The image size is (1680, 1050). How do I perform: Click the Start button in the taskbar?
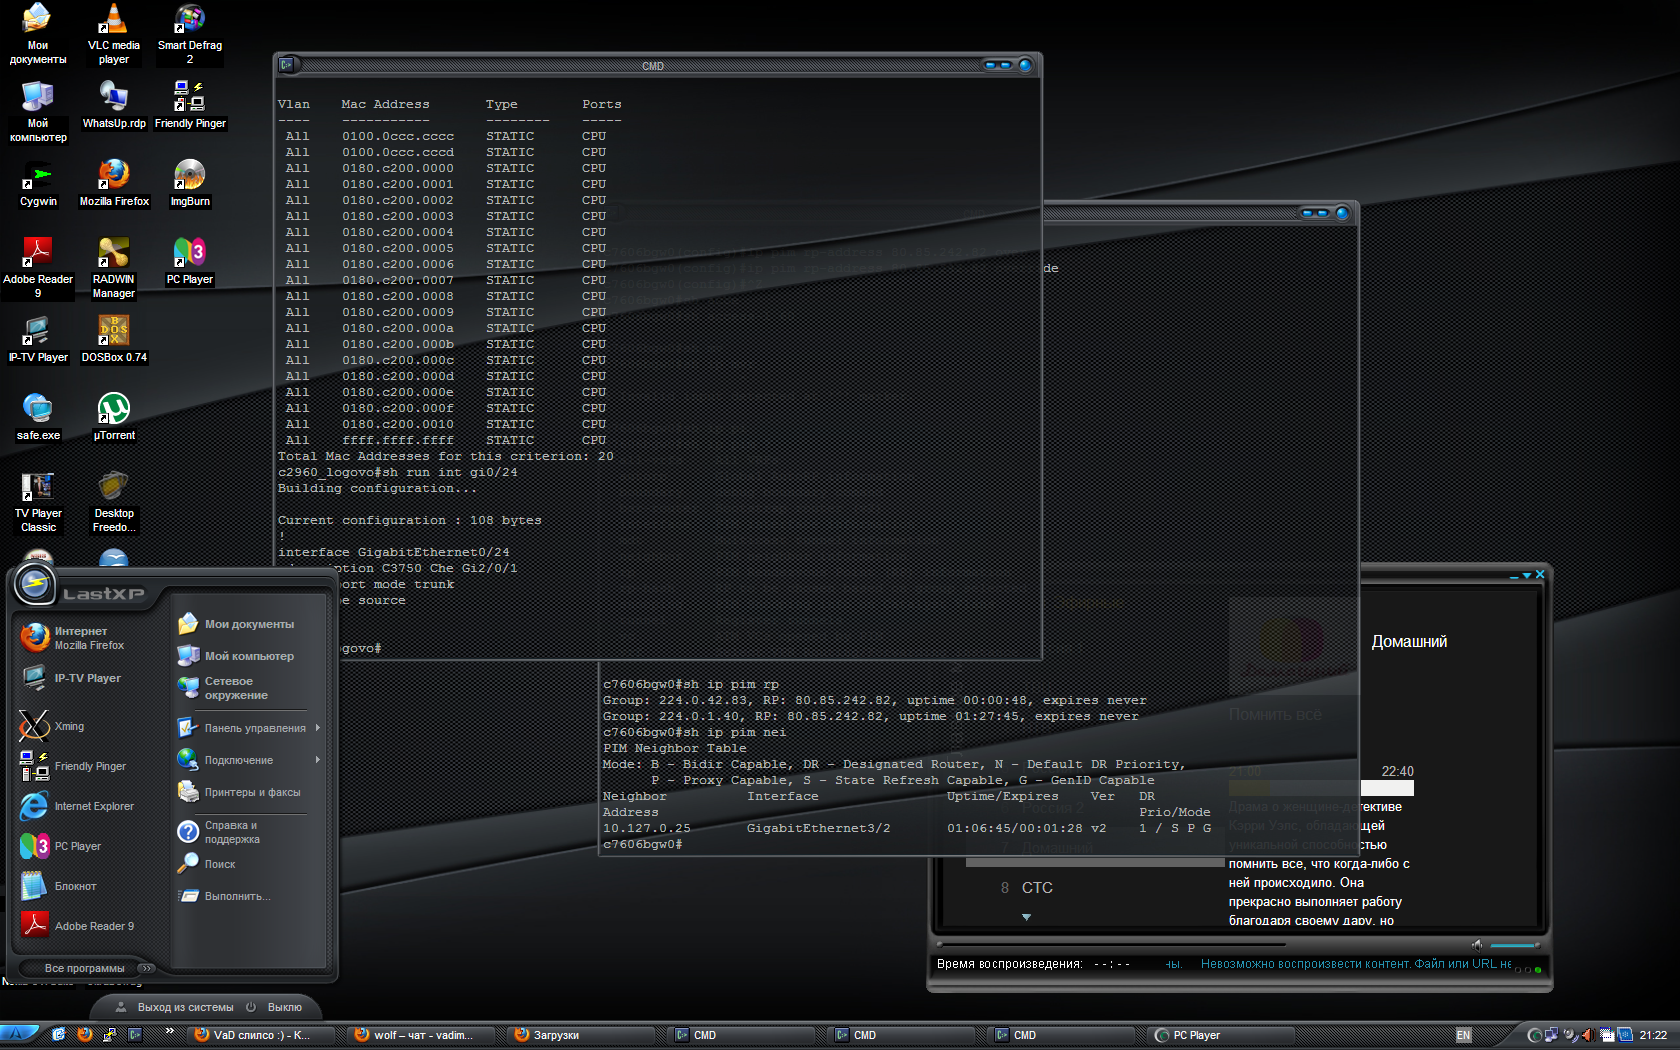pos(20,1035)
